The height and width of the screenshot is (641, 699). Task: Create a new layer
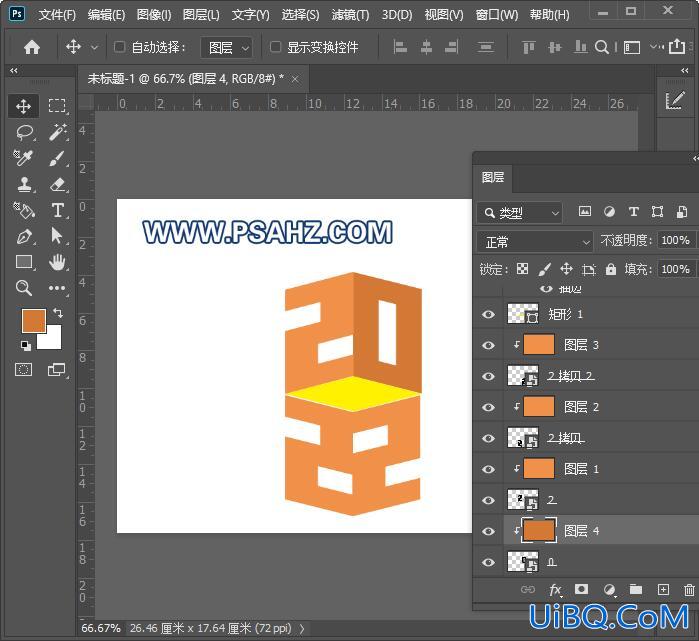[x=663, y=589]
